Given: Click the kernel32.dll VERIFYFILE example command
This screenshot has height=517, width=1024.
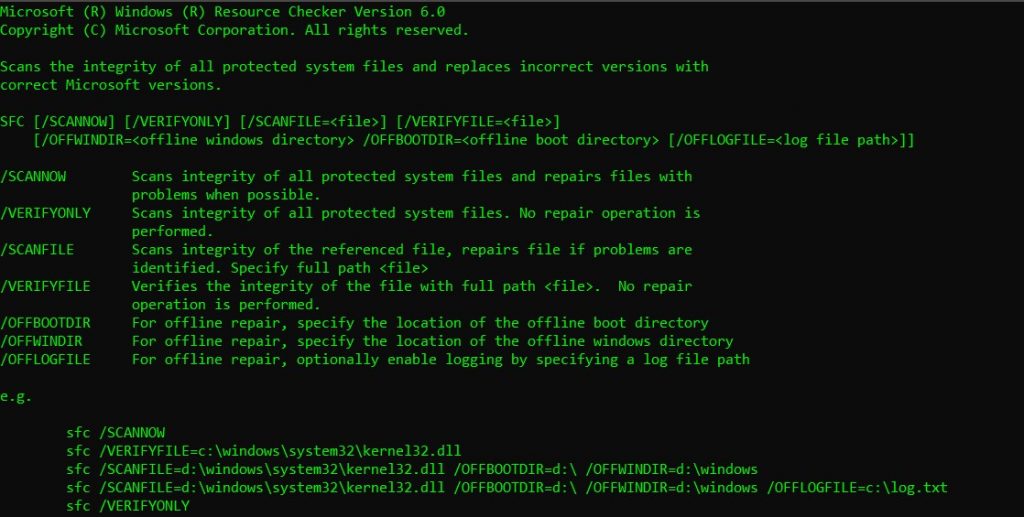Looking at the screenshot, I should 263,450.
